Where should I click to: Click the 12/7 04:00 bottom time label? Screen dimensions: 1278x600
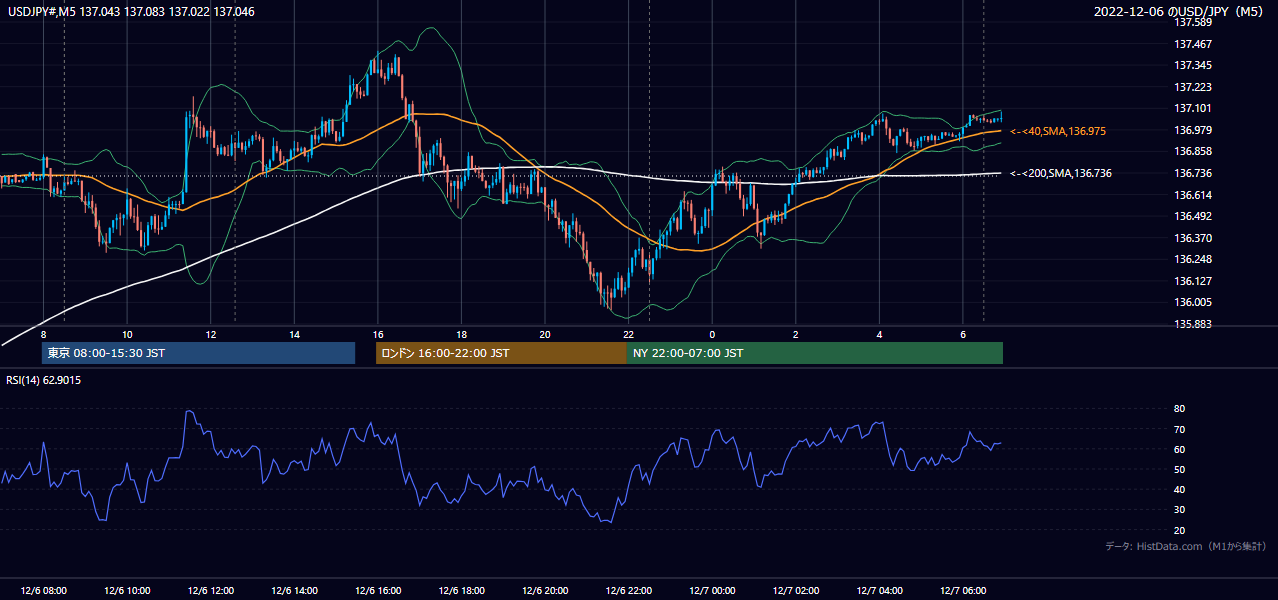coord(879,591)
